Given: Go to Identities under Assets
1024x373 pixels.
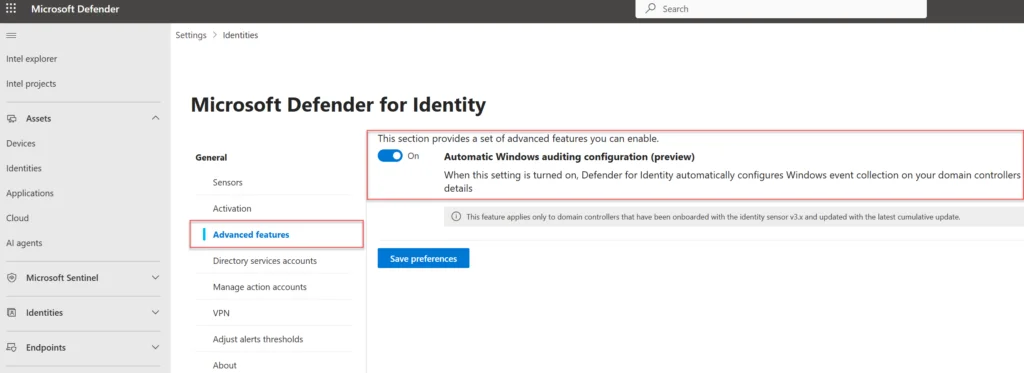Looking at the screenshot, I should coord(24,169).
